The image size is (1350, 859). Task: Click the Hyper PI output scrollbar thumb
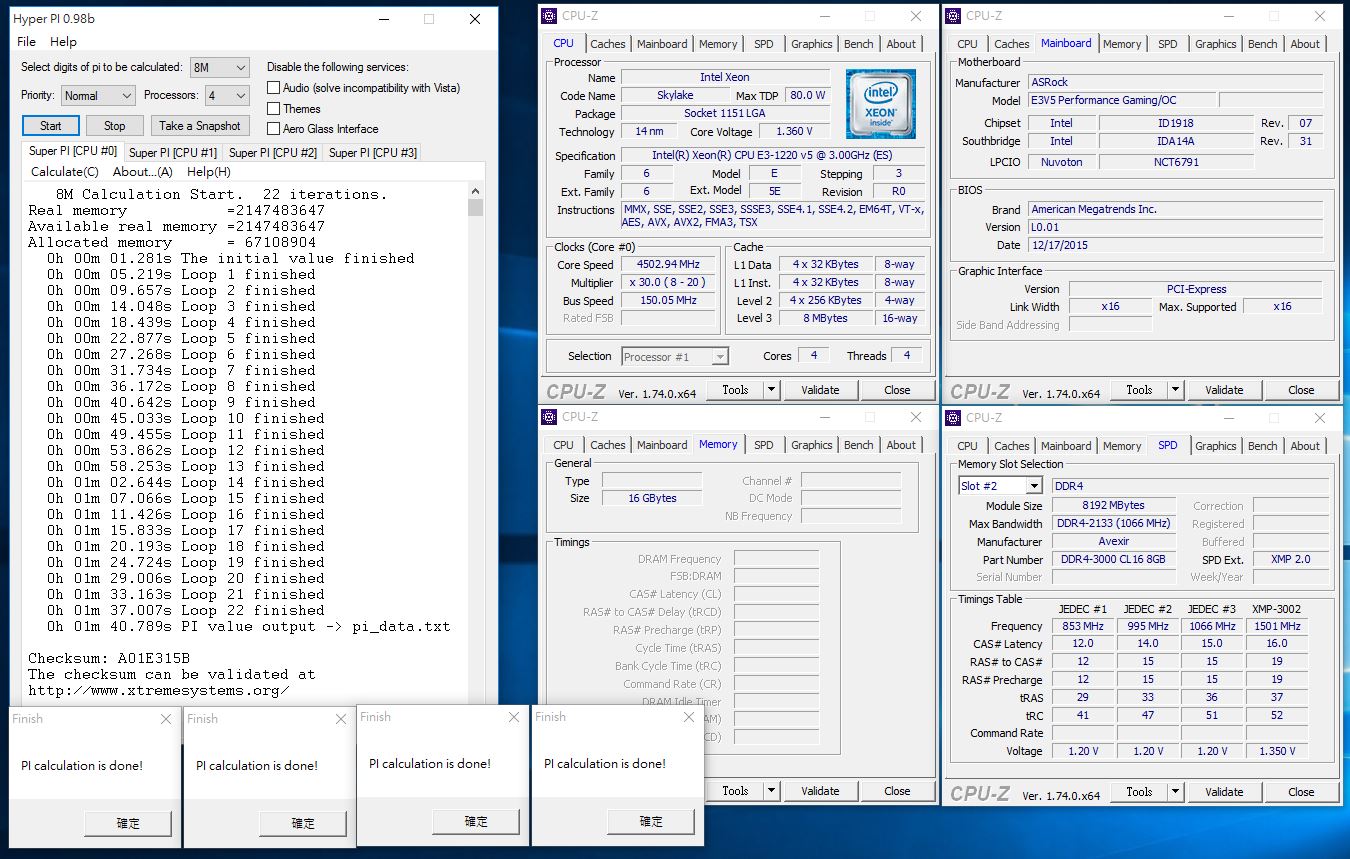click(476, 207)
